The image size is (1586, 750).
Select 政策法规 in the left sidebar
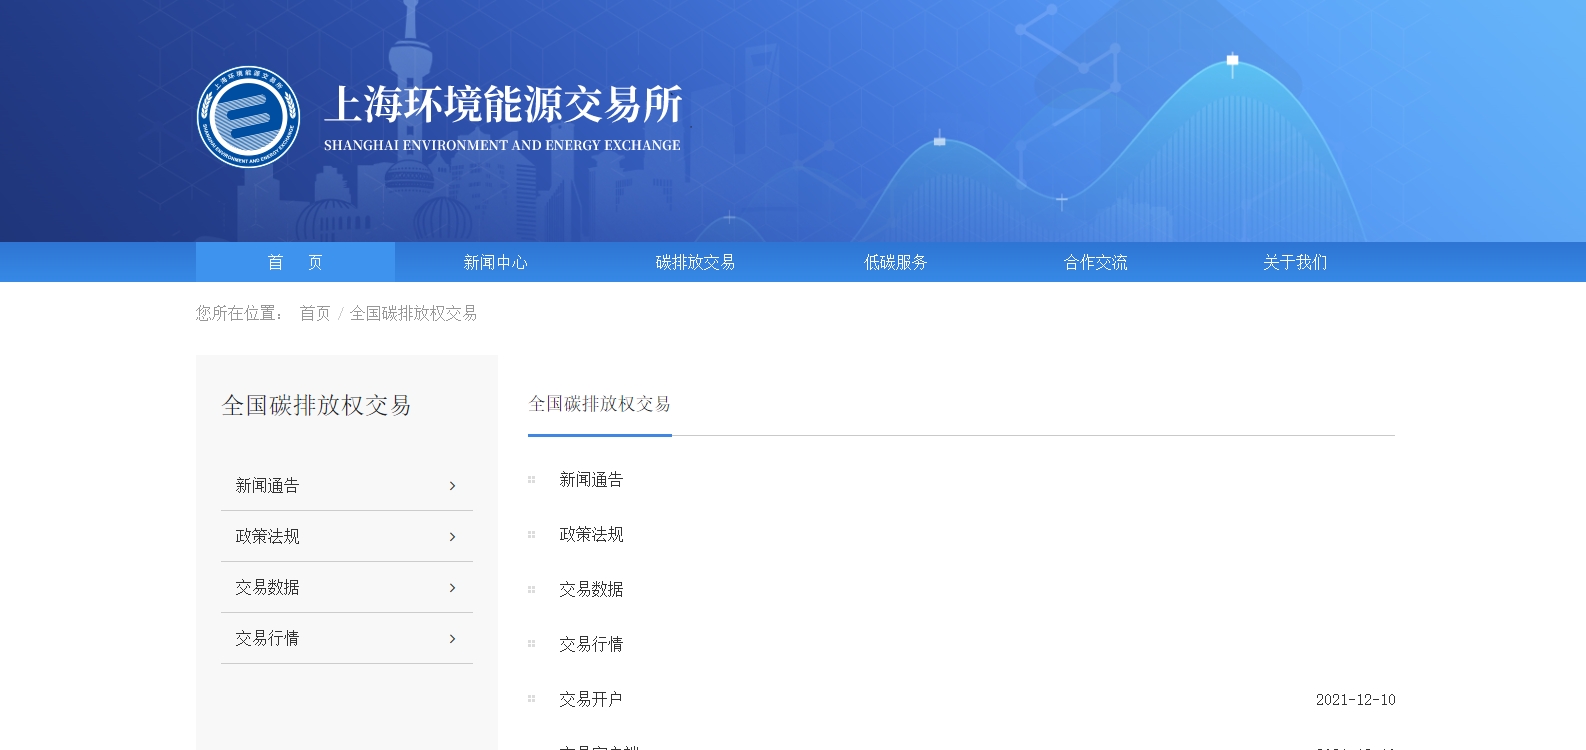coord(347,536)
